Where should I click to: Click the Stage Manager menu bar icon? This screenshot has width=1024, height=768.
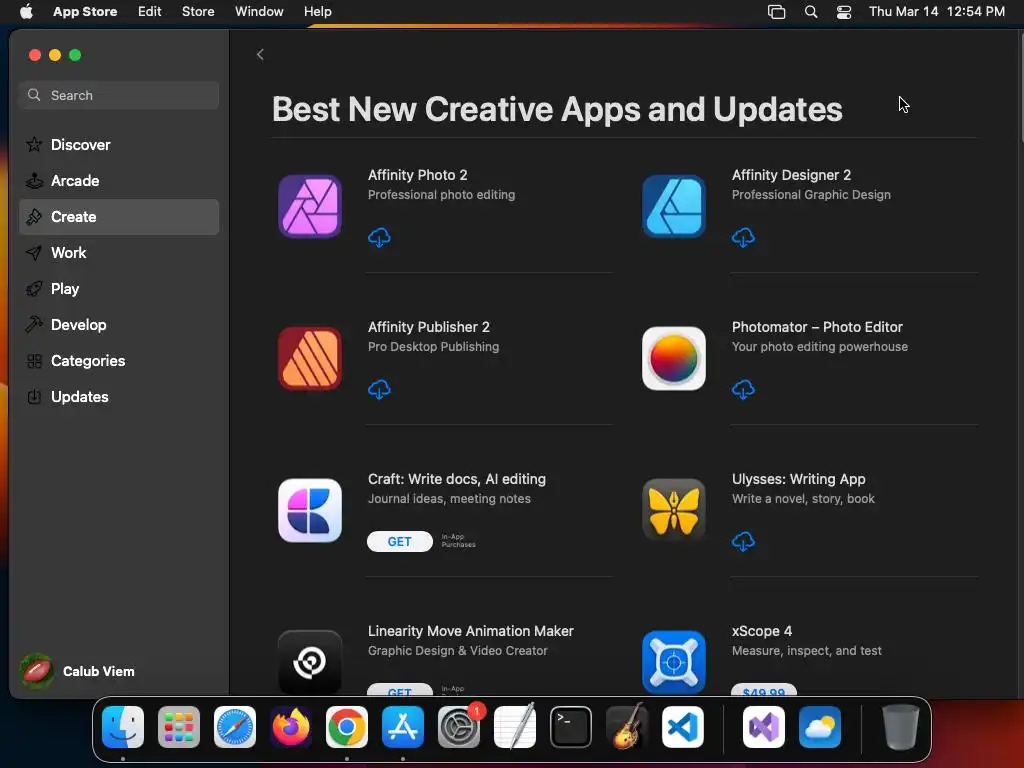pyautogui.click(x=776, y=12)
